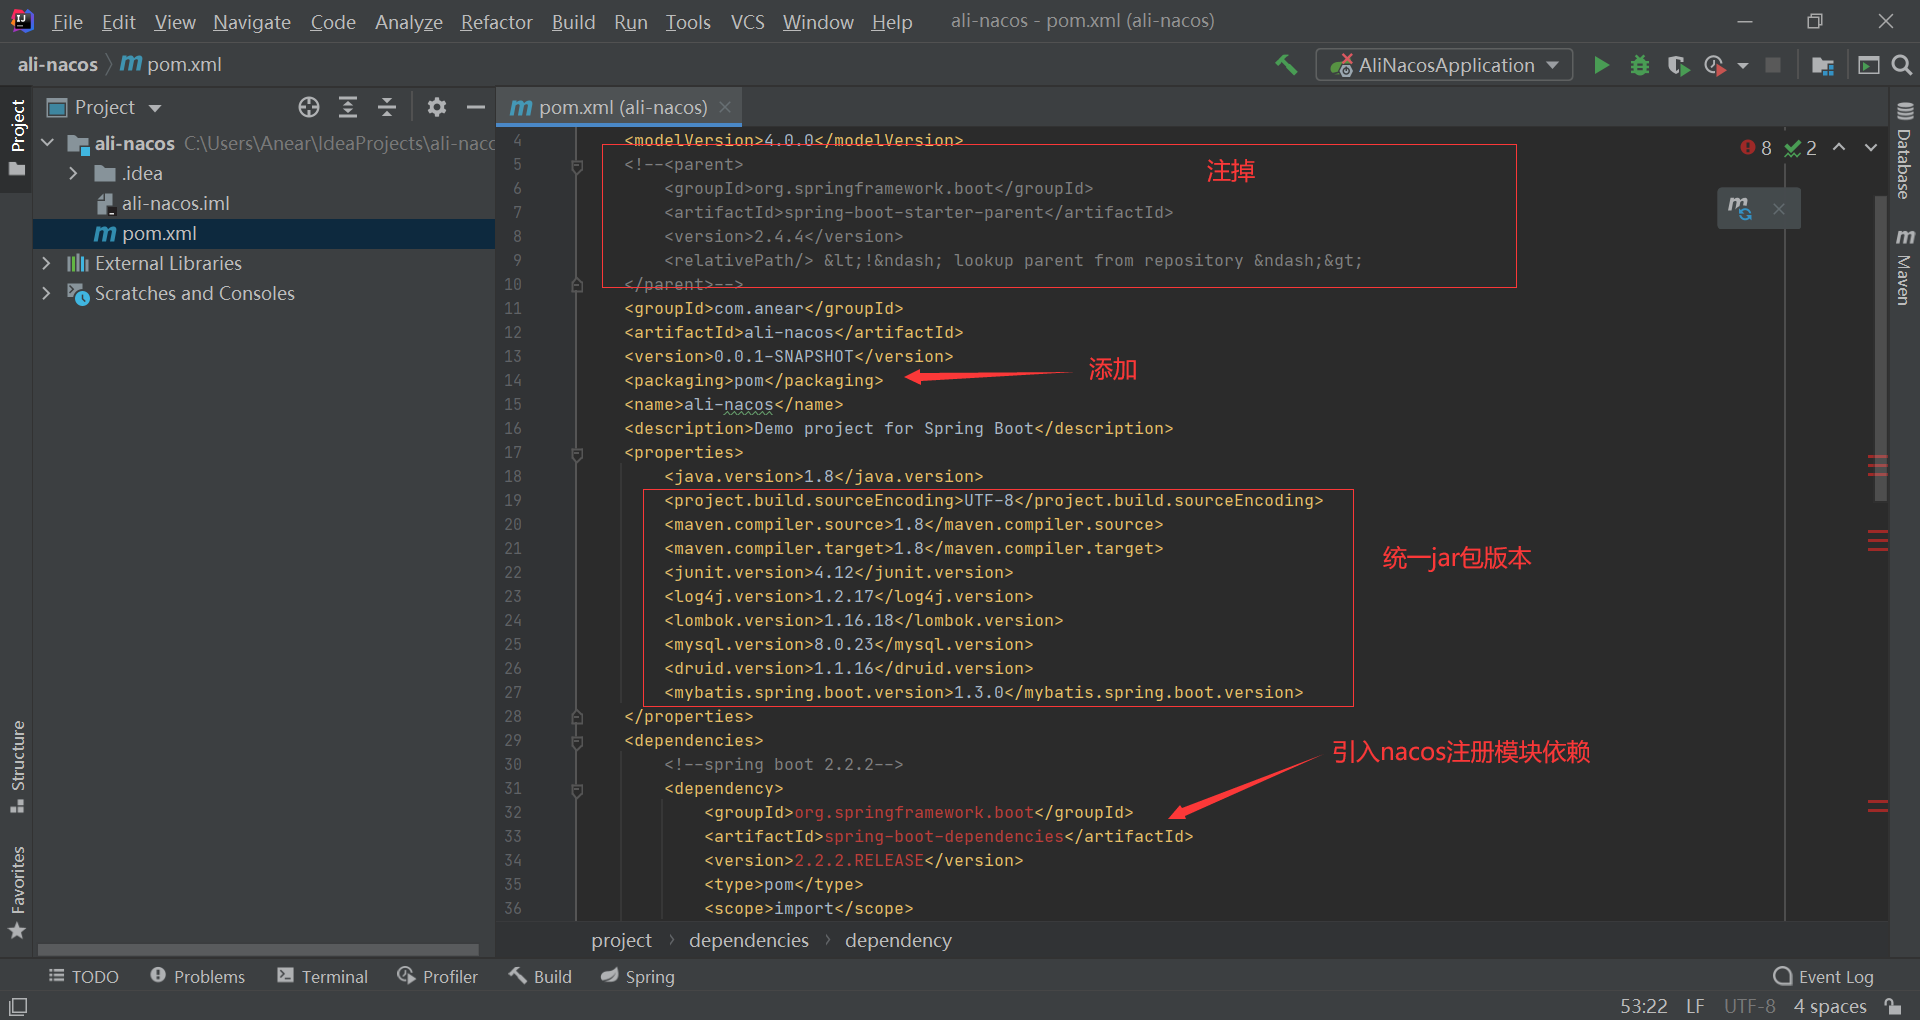Viewport: 1920px width, 1020px height.
Task: Close the pom.xml editor tab
Action: 725,107
